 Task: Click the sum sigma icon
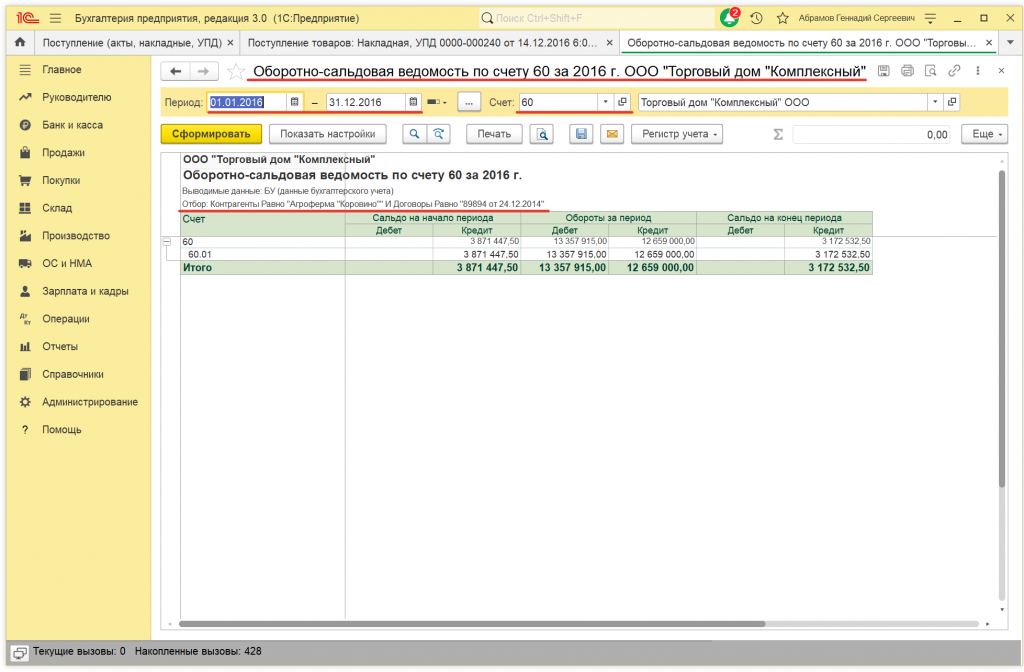tap(778, 135)
